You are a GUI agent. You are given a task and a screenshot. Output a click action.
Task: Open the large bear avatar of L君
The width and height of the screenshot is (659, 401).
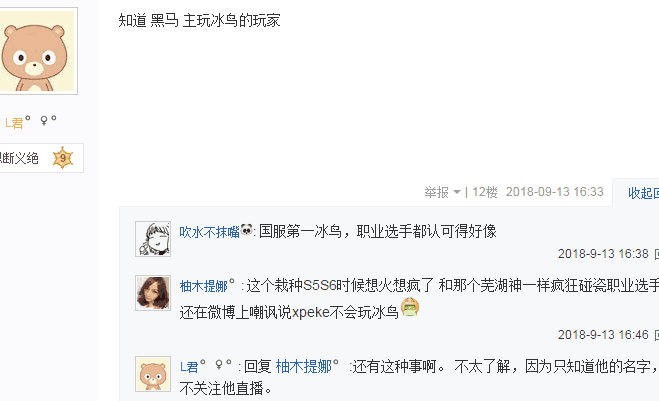pyautogui.click(x=37, y=51)
